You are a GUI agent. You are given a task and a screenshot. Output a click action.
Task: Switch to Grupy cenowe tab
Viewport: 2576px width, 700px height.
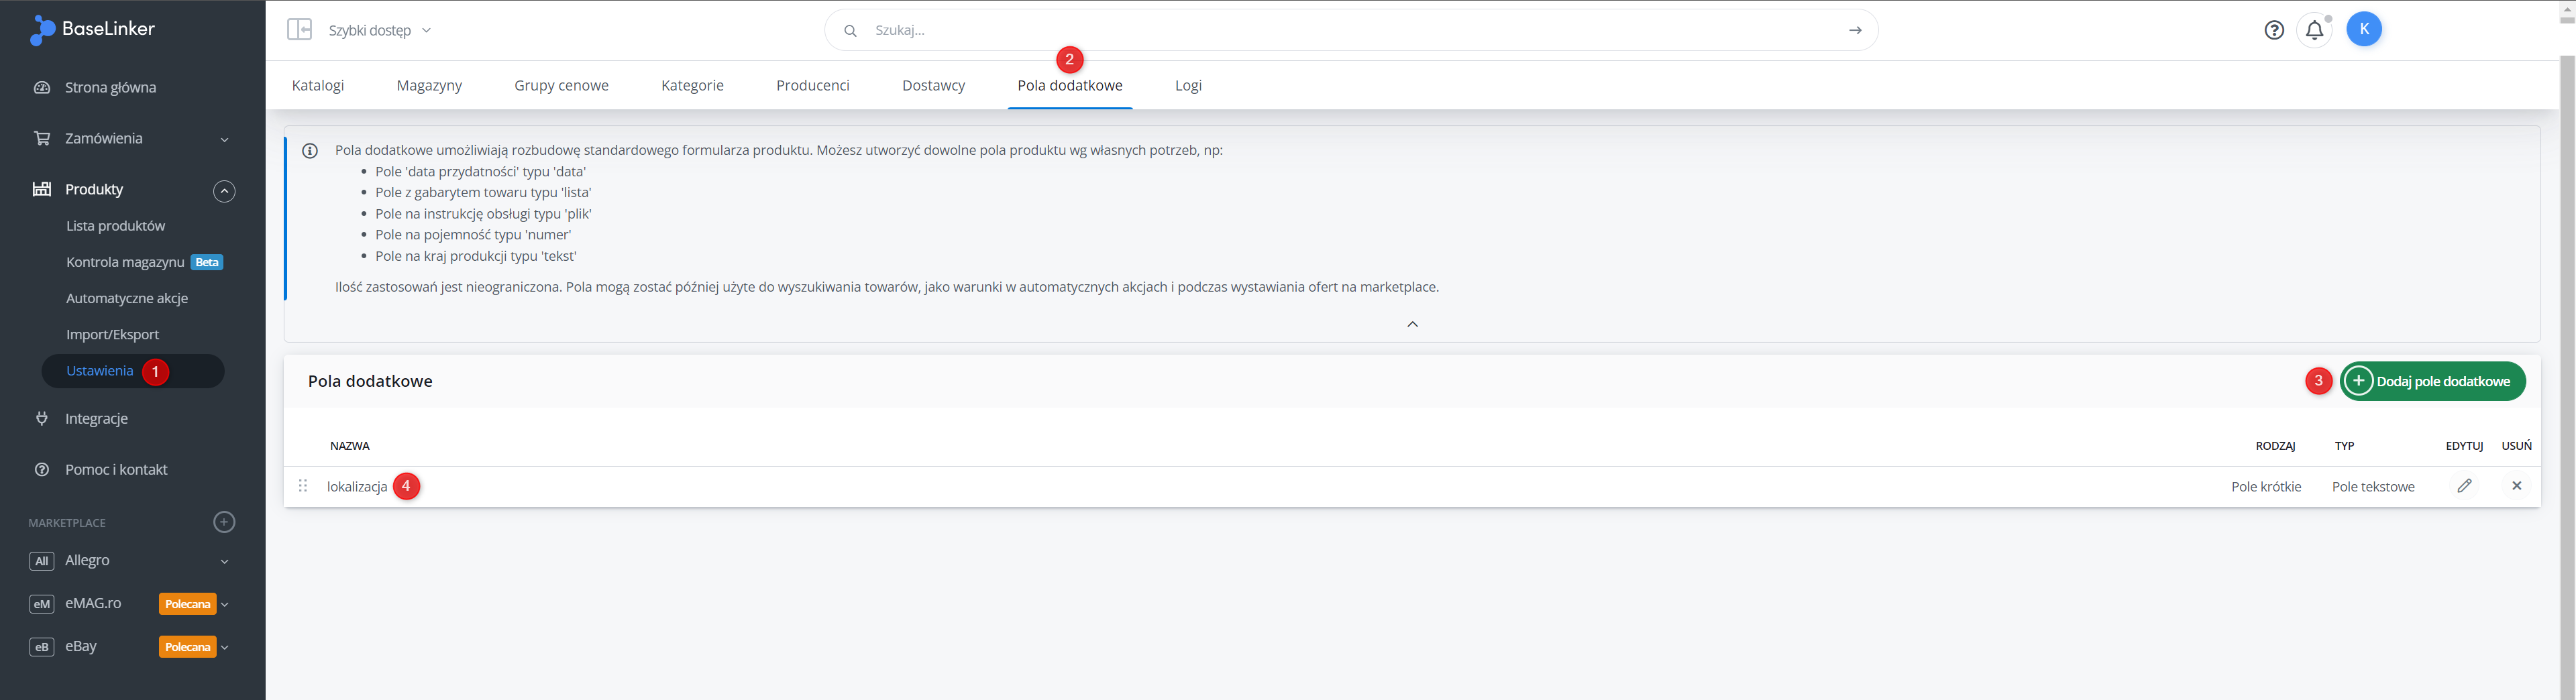pos(561,86)
